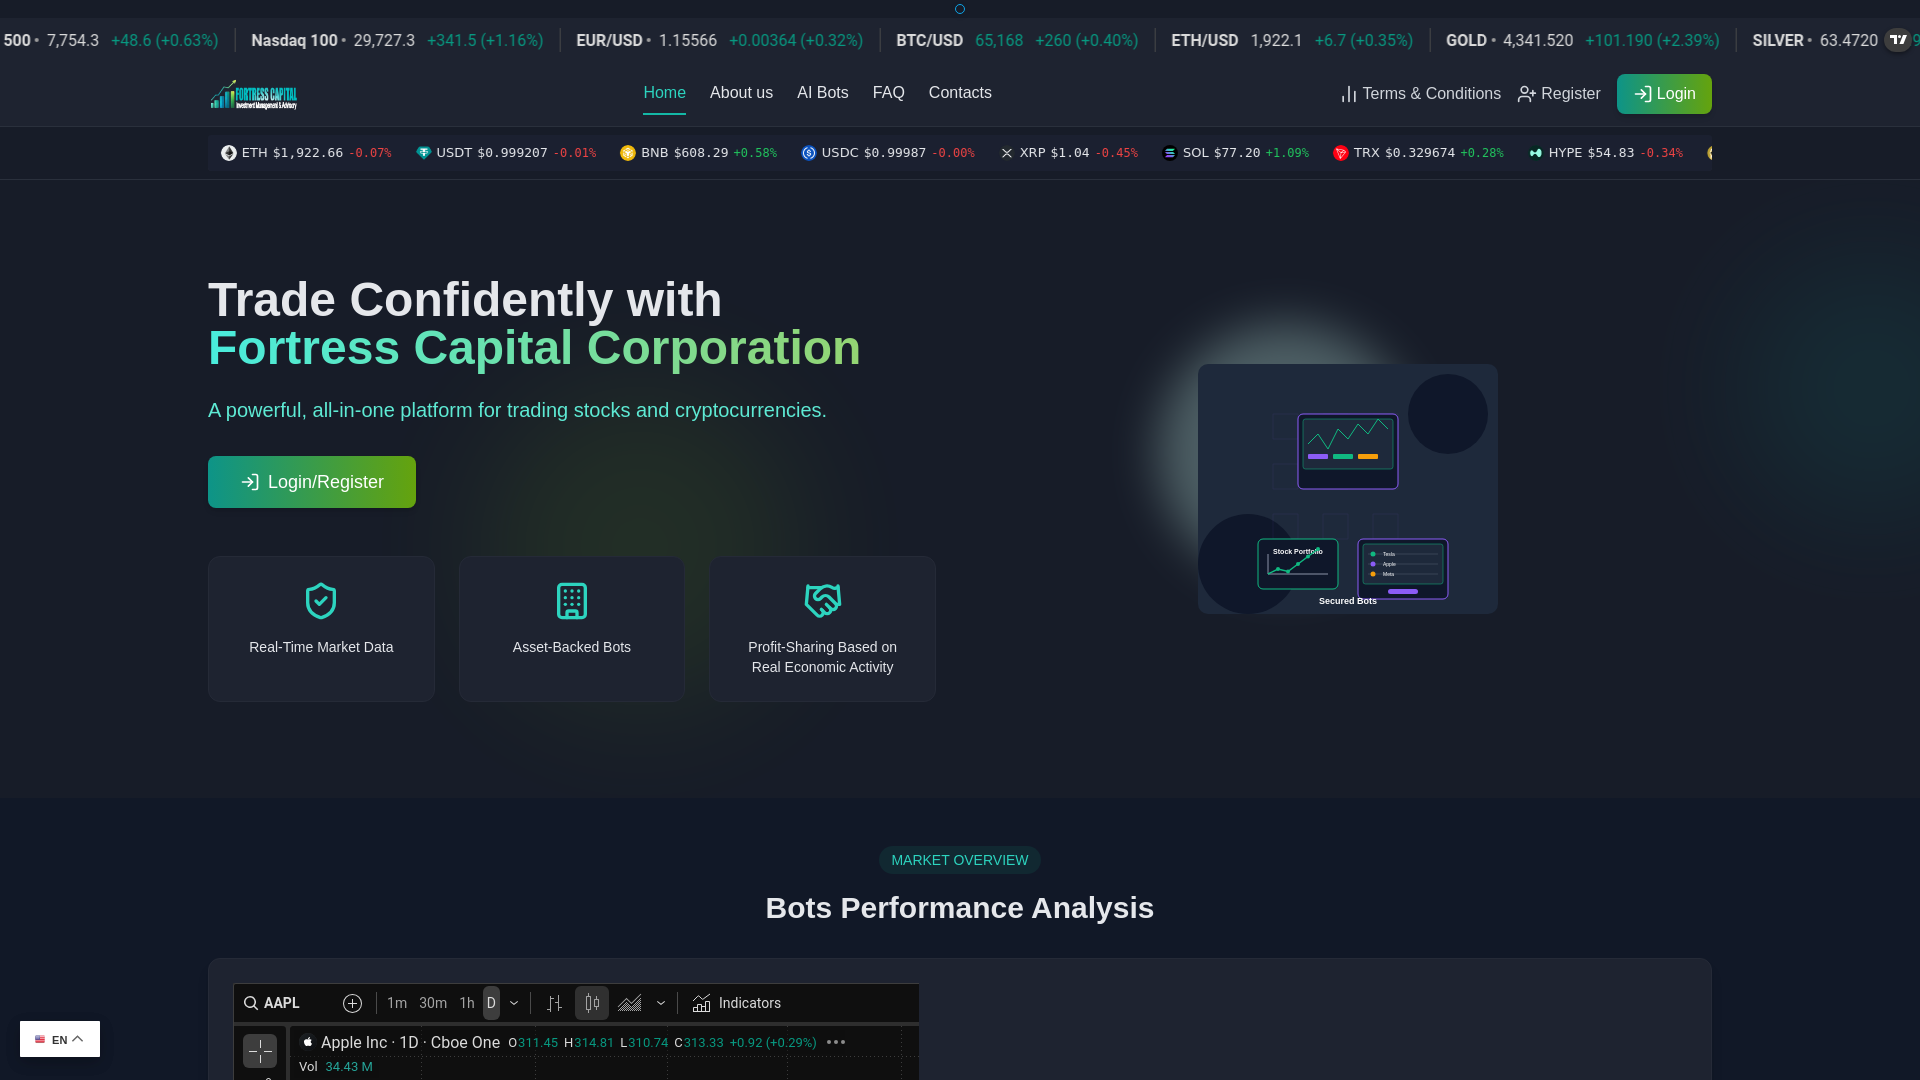
Task: Open the Indicators menu
Action: click(737, 1003)
